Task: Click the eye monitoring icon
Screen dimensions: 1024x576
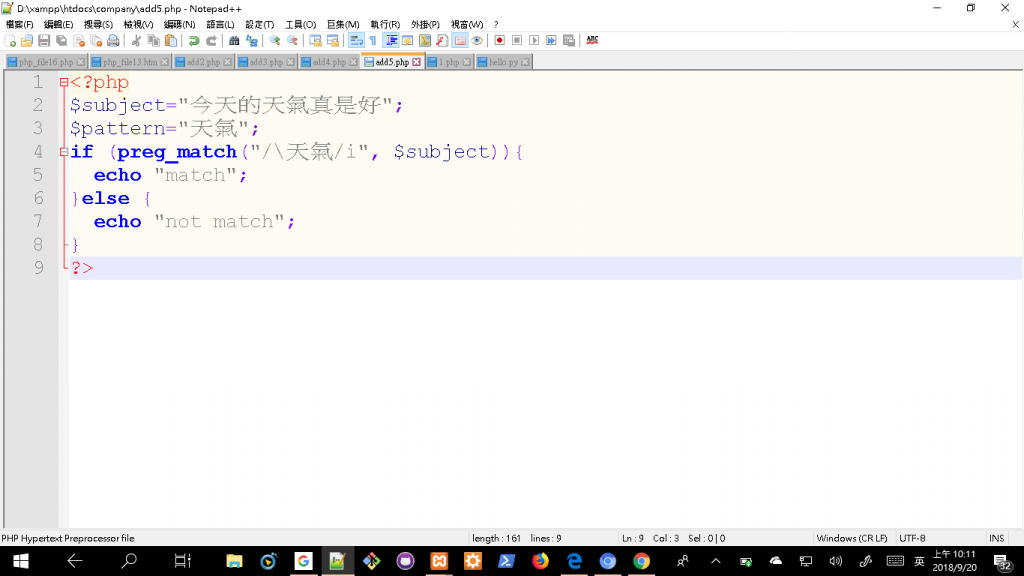Action: [x=477, y=40]
